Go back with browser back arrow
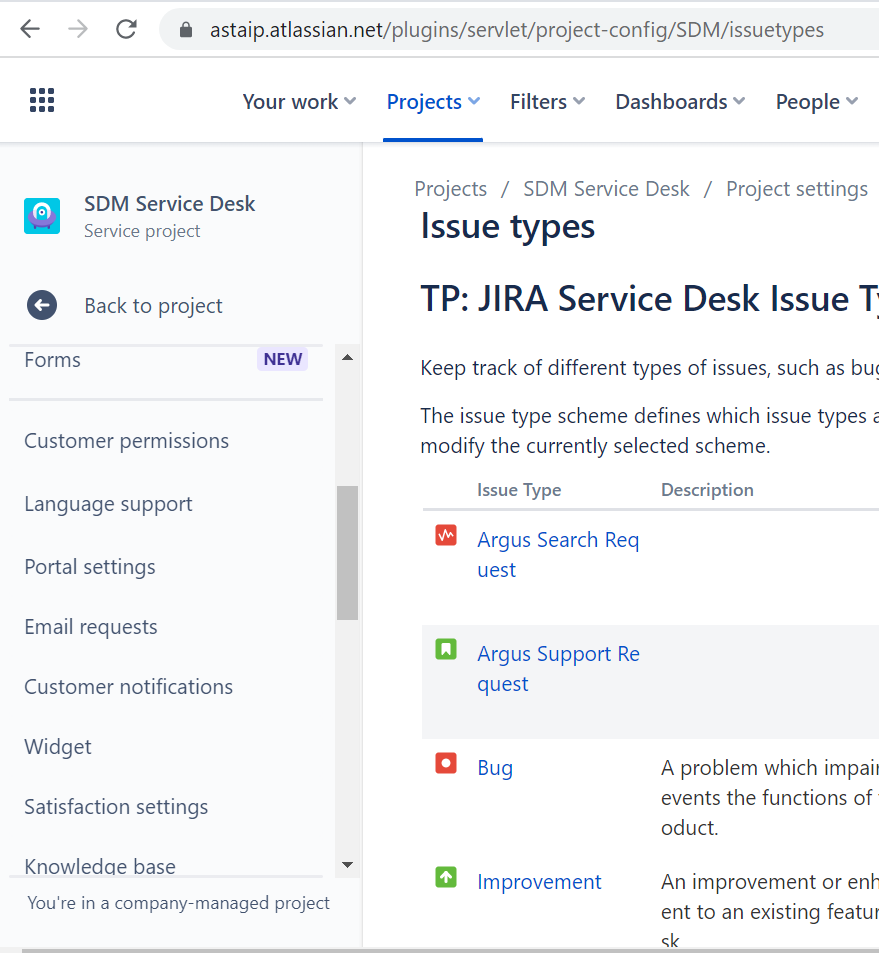This screenshot has width=879, height=953. (x=30, y=29)
